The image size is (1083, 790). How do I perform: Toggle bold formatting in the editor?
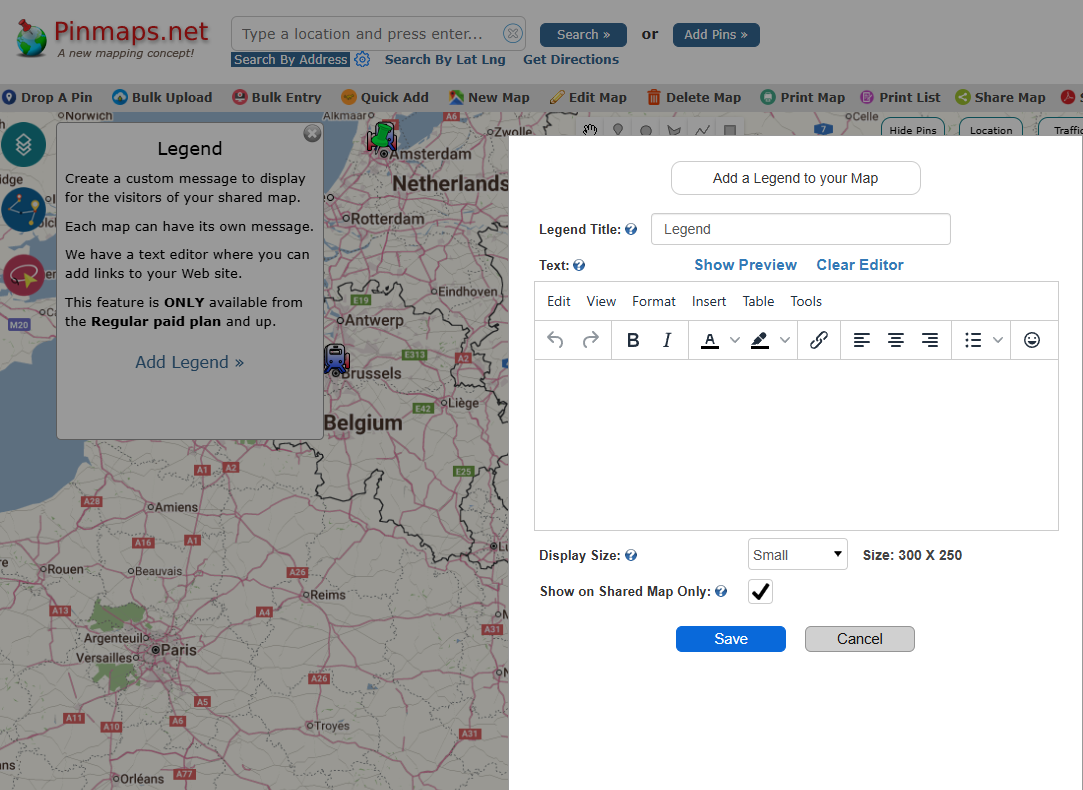[633, 340]
